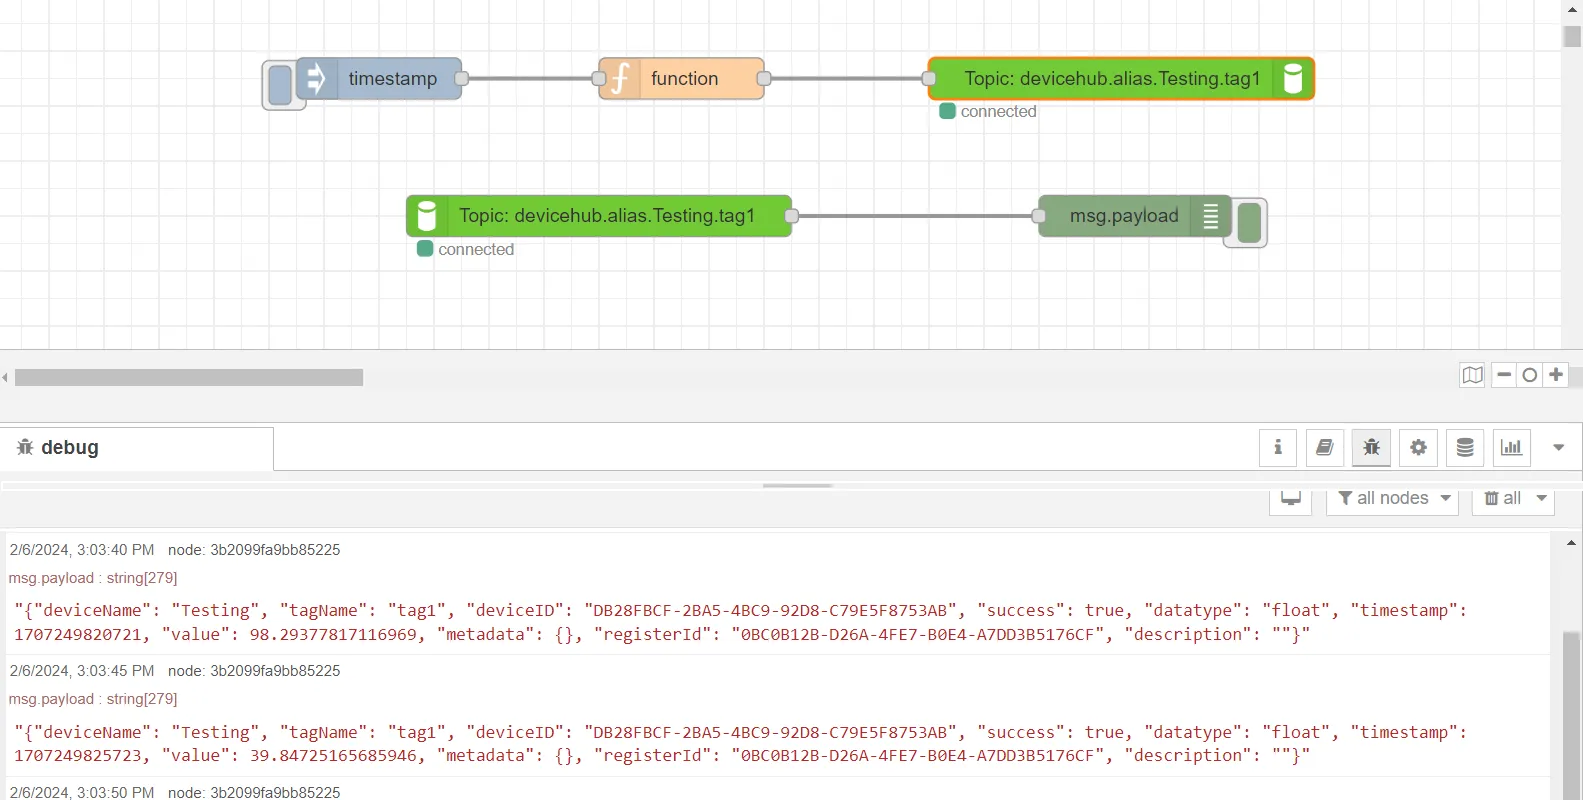Click the debug panel scroll-up arrow

[1571, 543]
